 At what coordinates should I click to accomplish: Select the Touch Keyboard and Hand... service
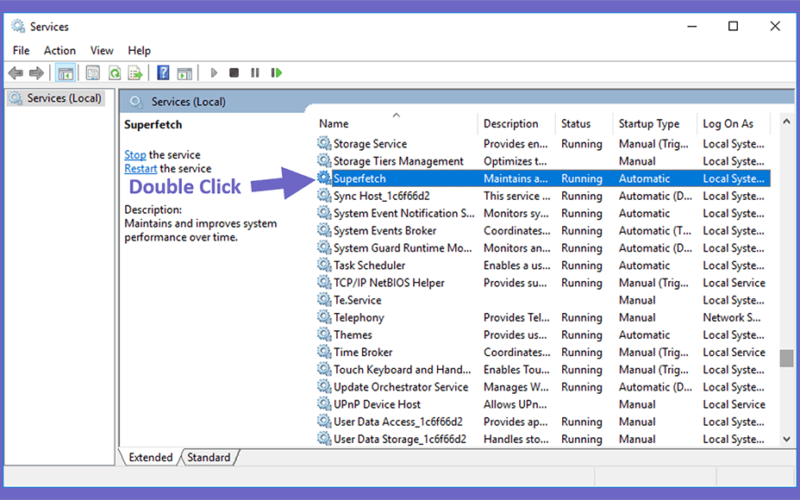(402, 369)
